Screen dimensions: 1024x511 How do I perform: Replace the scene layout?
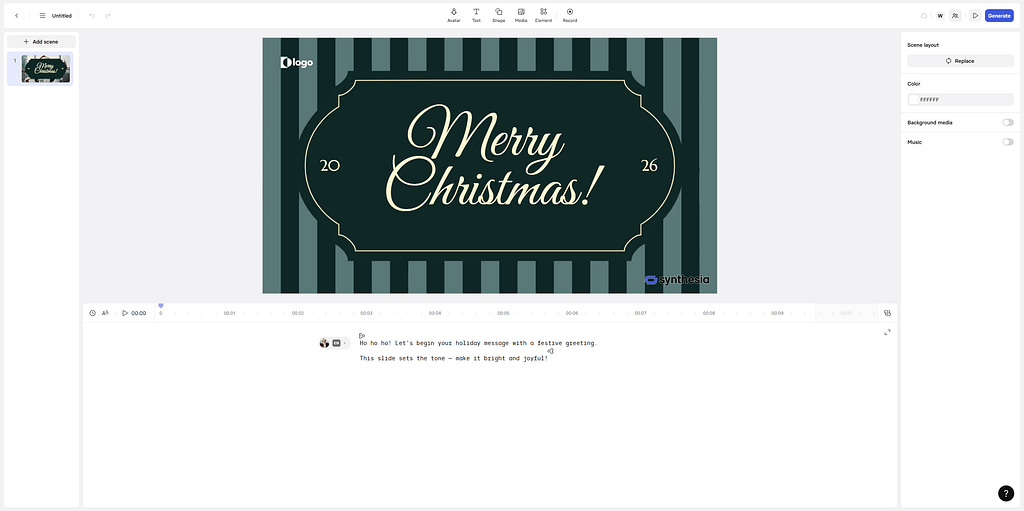pyautogui.click(x=960, y=61)
